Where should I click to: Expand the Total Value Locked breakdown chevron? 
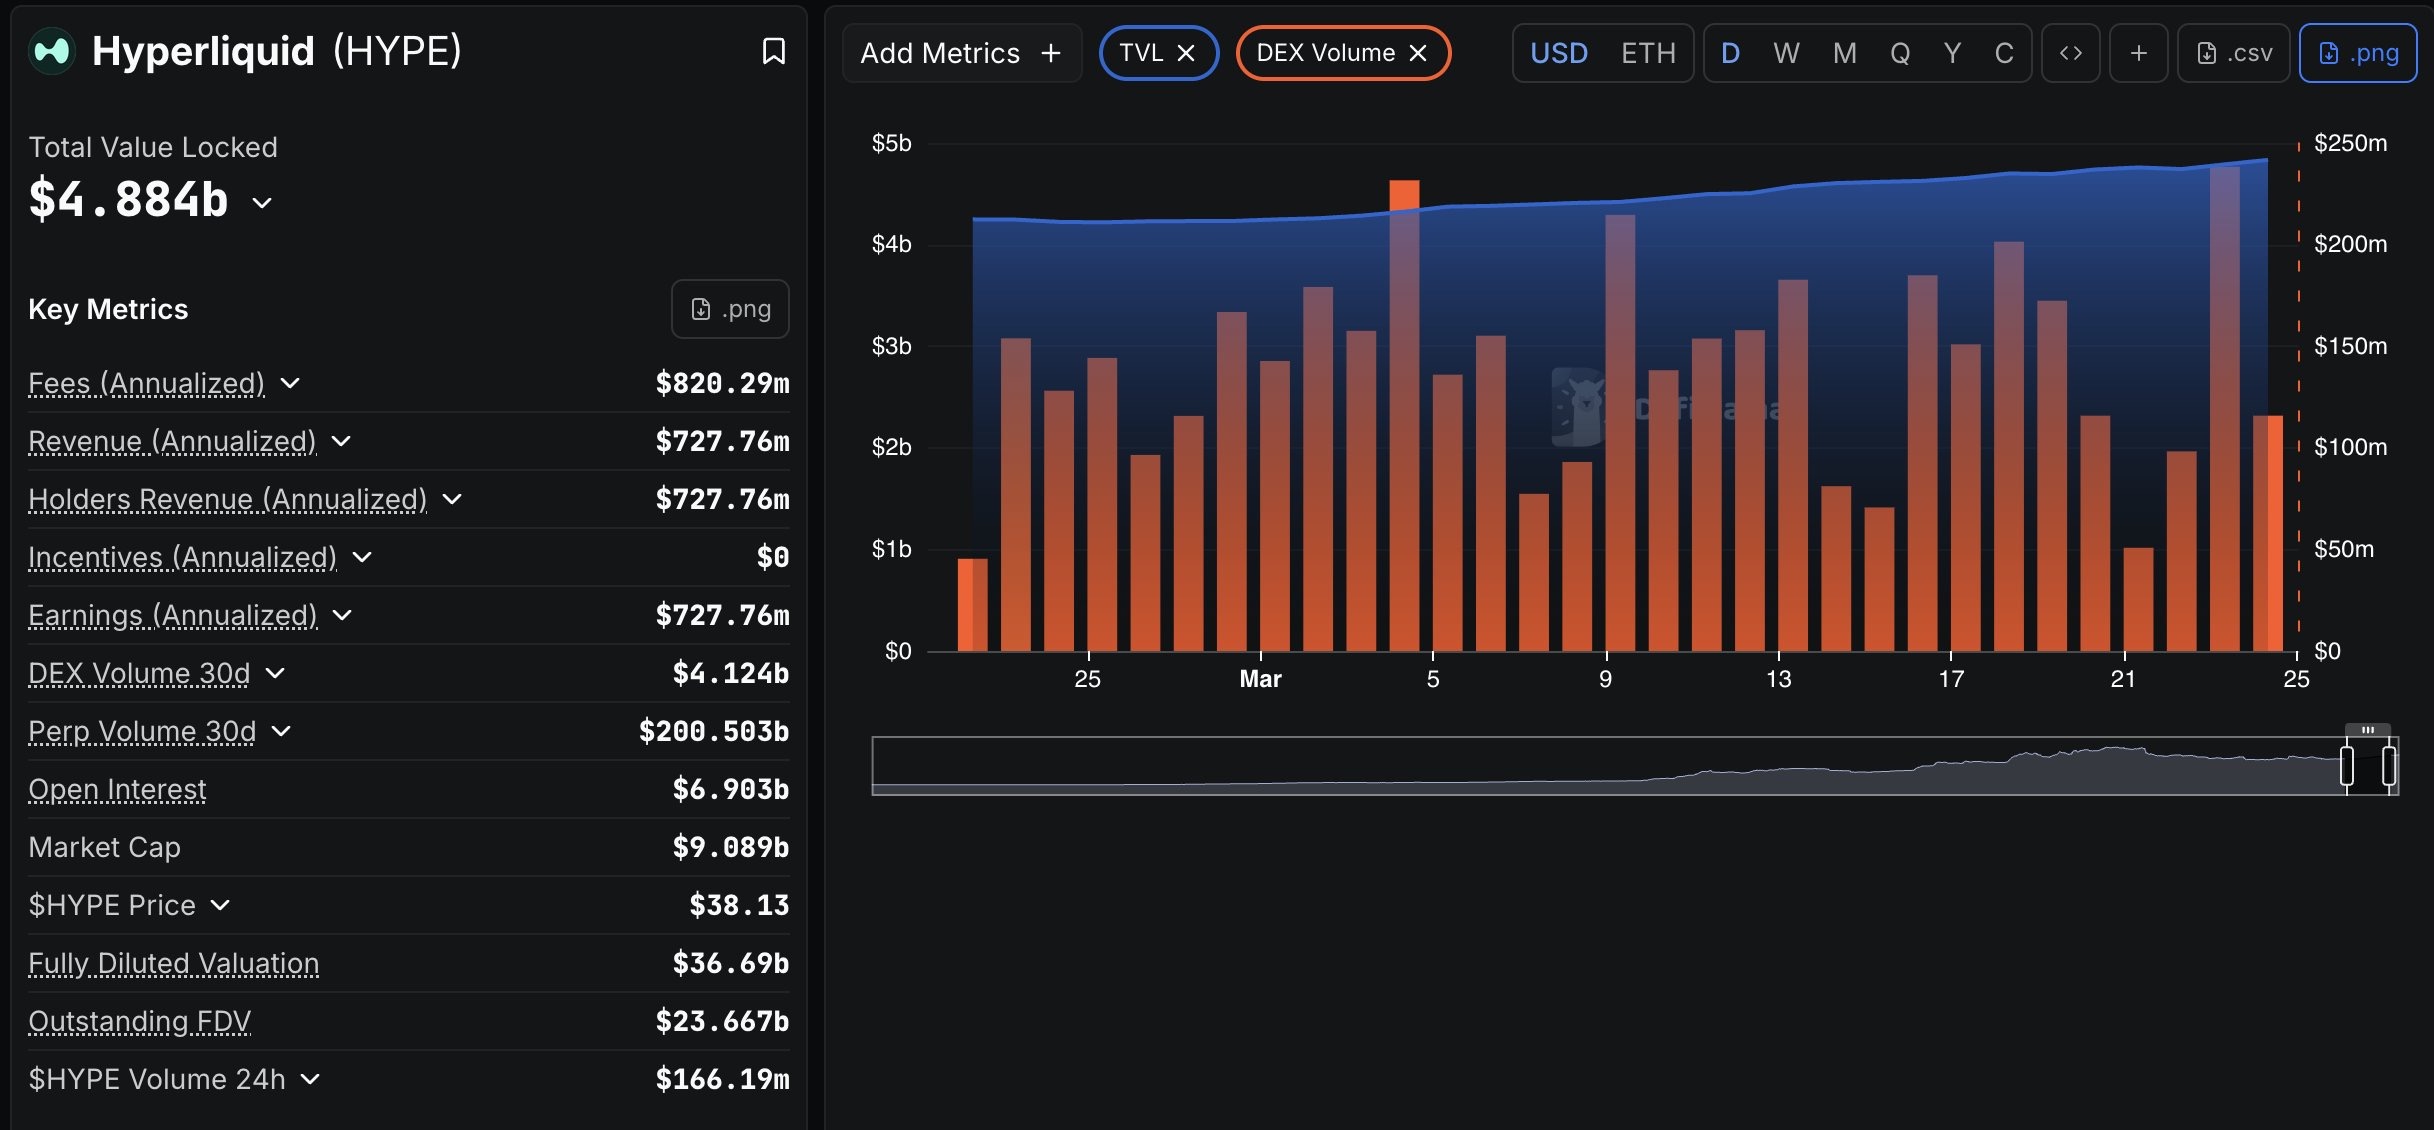pyautogui.click(x=262, y=202)
